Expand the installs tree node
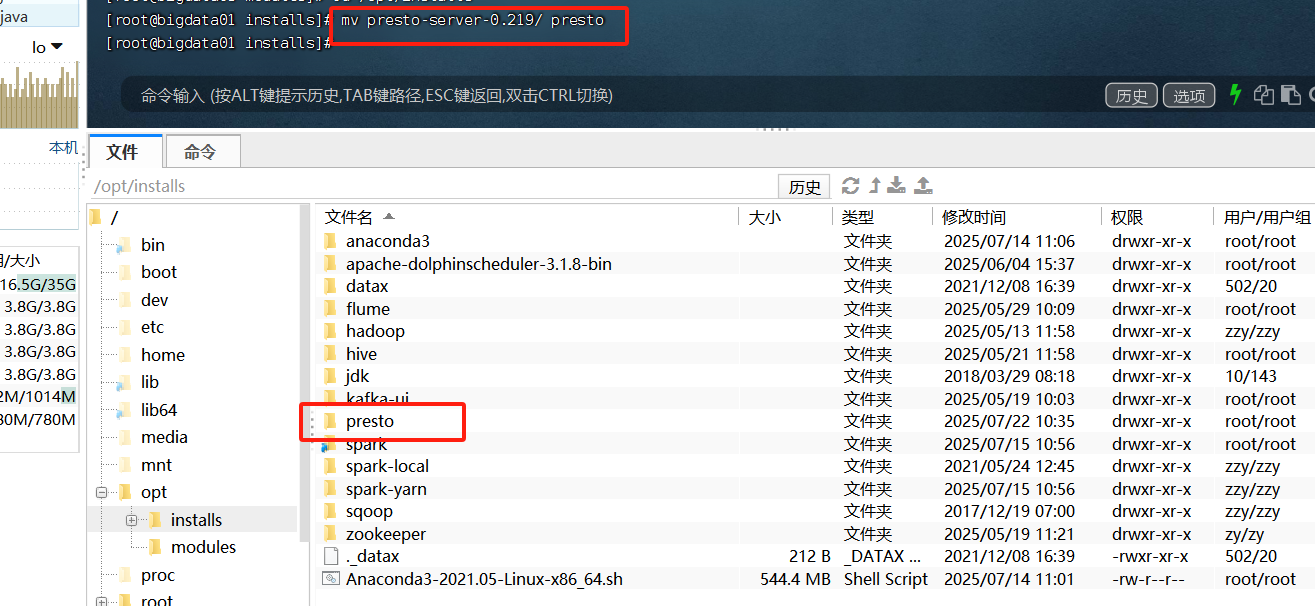 pos(133,518)
